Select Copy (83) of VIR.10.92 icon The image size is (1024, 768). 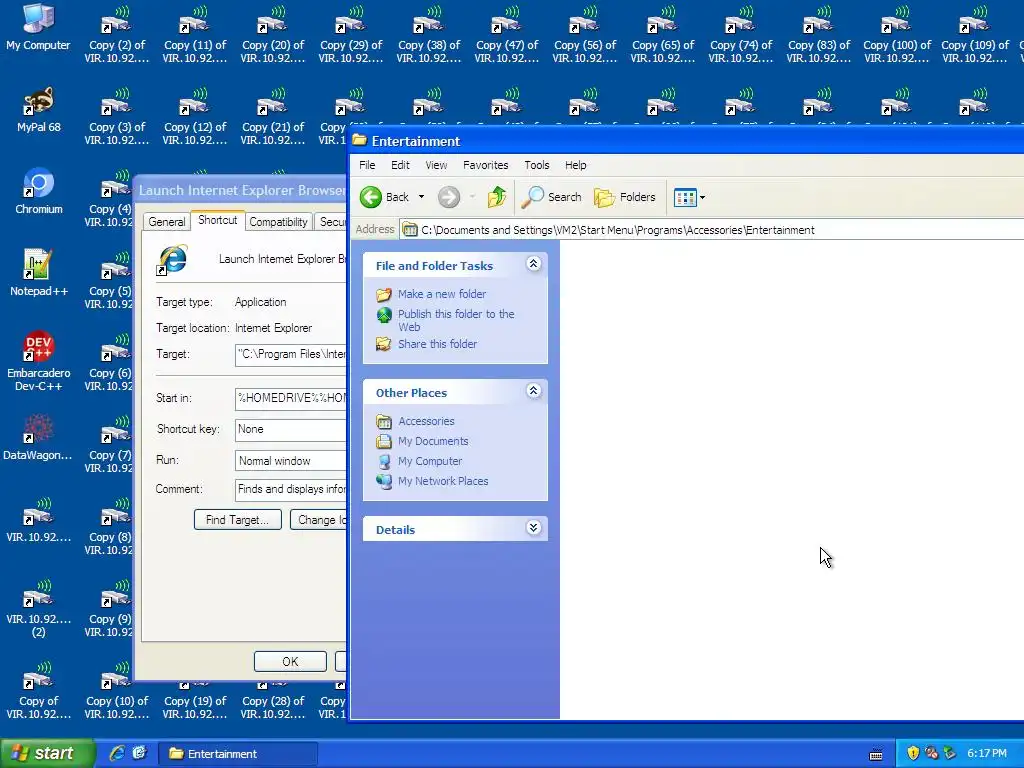[x=819, y=35]
